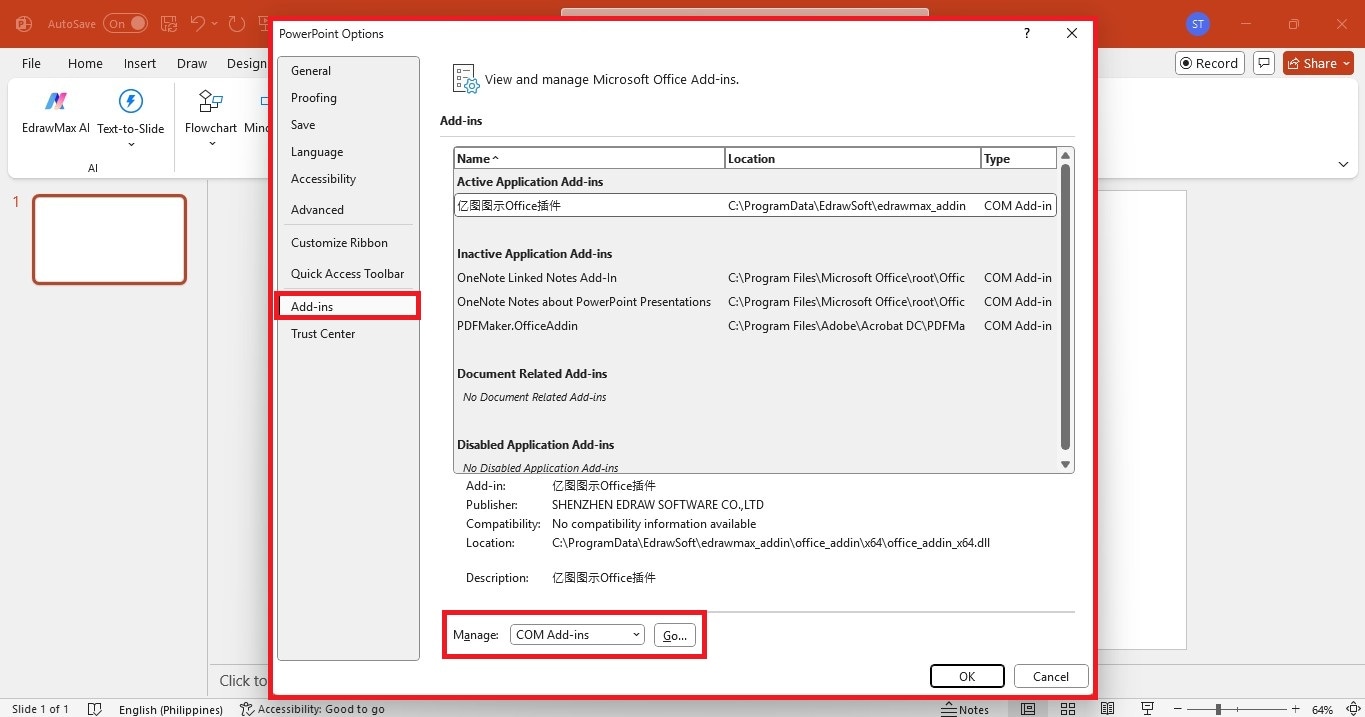Screen dimensions: 1365x717
Task: Undo the last action in the title bar
Action: [x=198, y=23]
